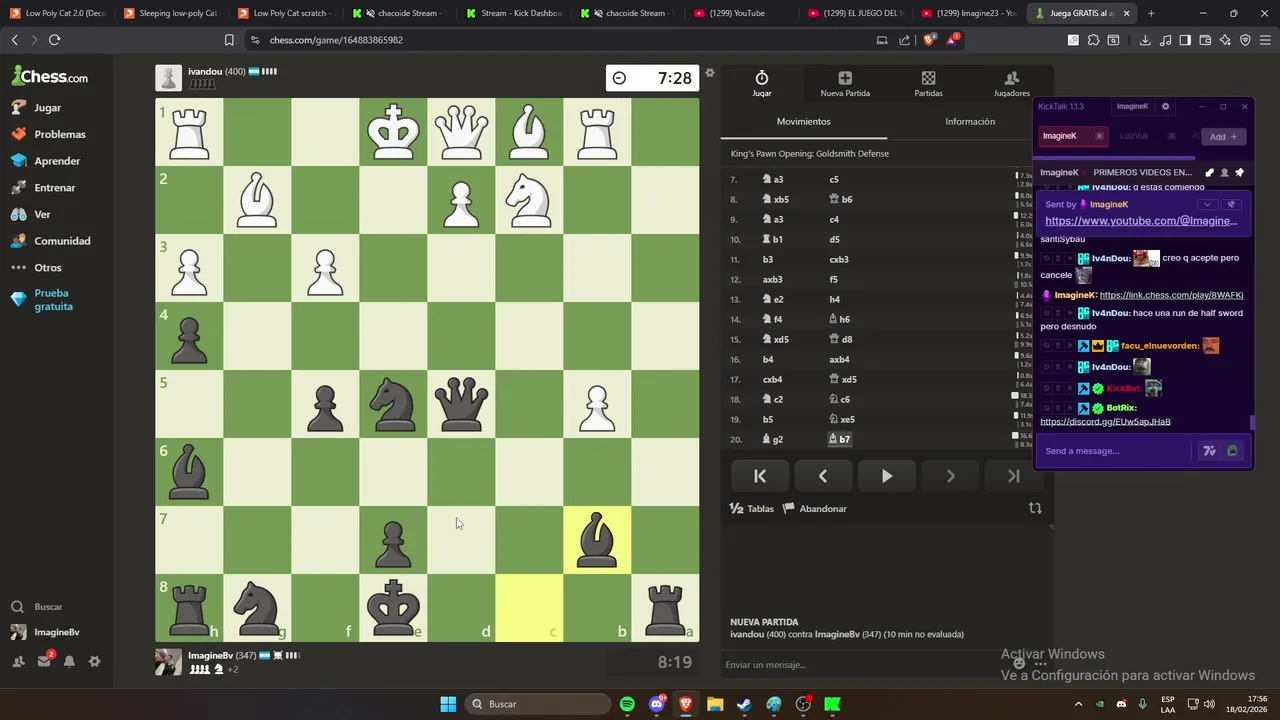Switch to the Información tab
This screenshot has width=1280, height=720.
(970, 122)
